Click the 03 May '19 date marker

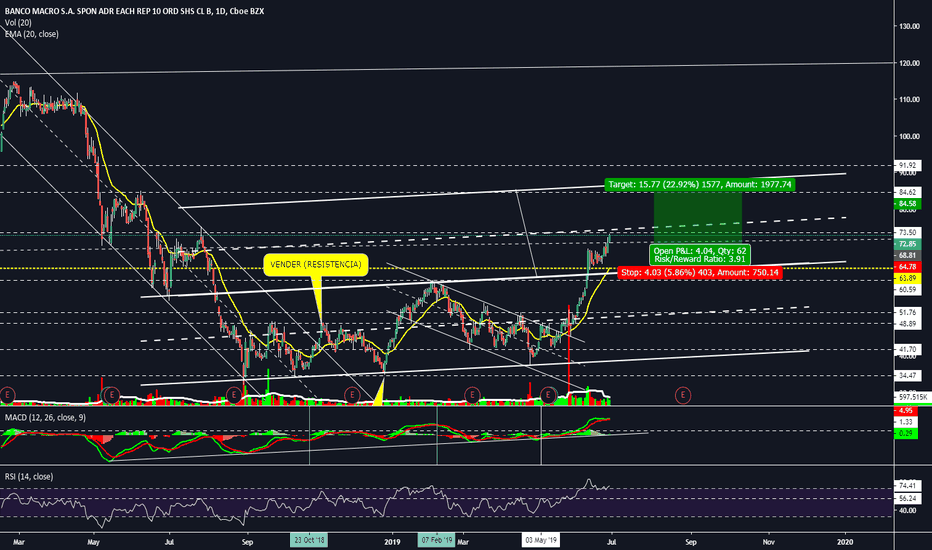click(x=541, y=540)
